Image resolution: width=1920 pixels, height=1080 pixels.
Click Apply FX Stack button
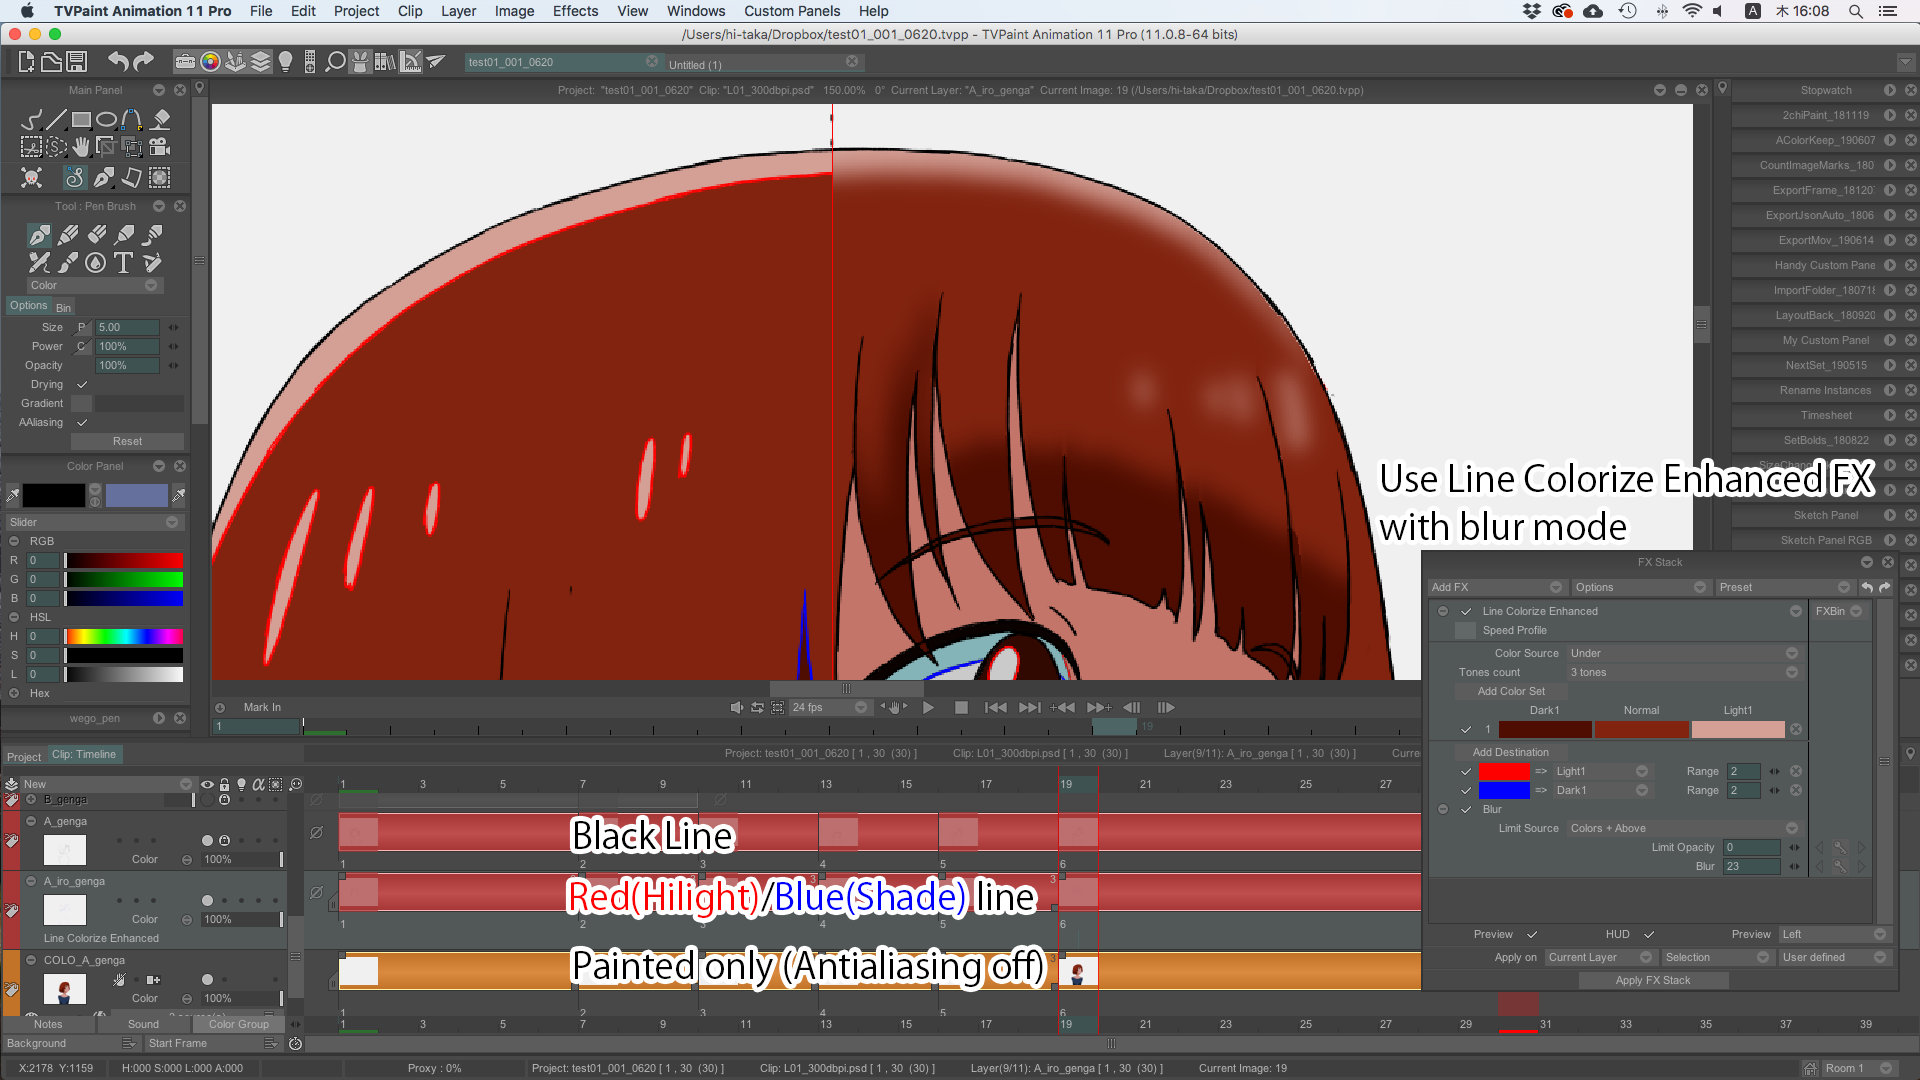[1652, 980]
